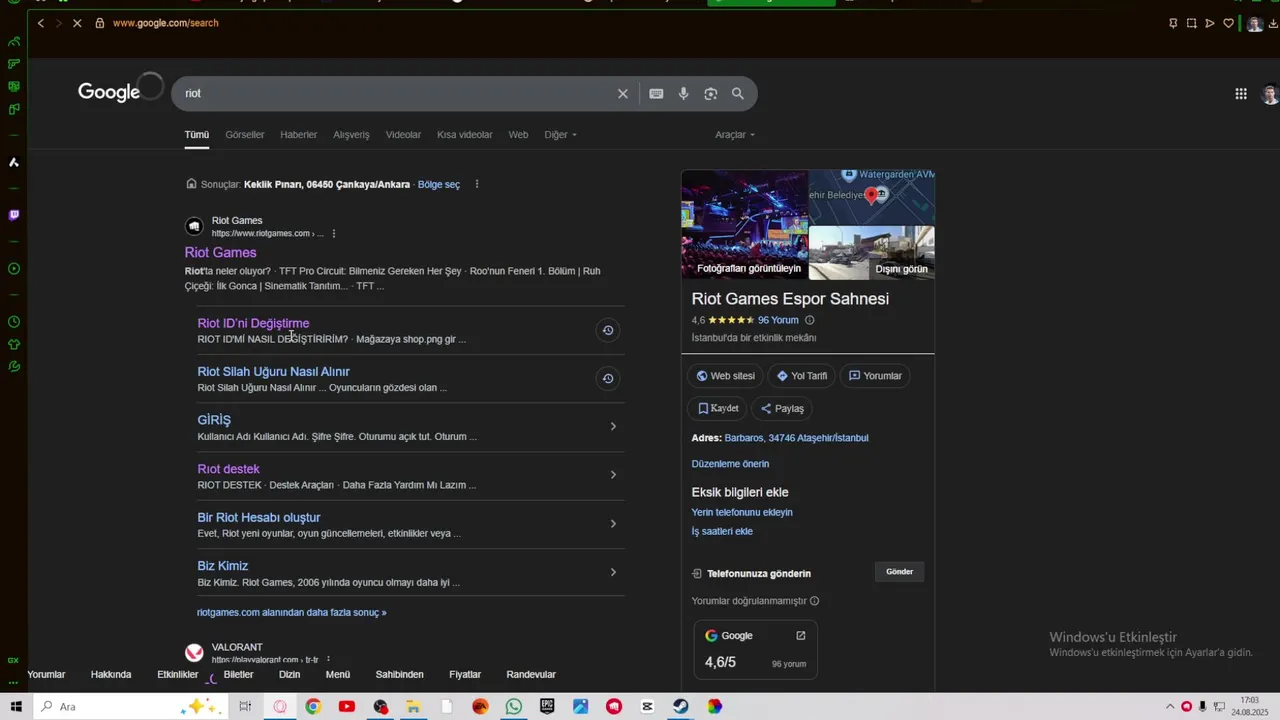Click the Windows Start button
1280x720 pixels.
coord(16,706)
